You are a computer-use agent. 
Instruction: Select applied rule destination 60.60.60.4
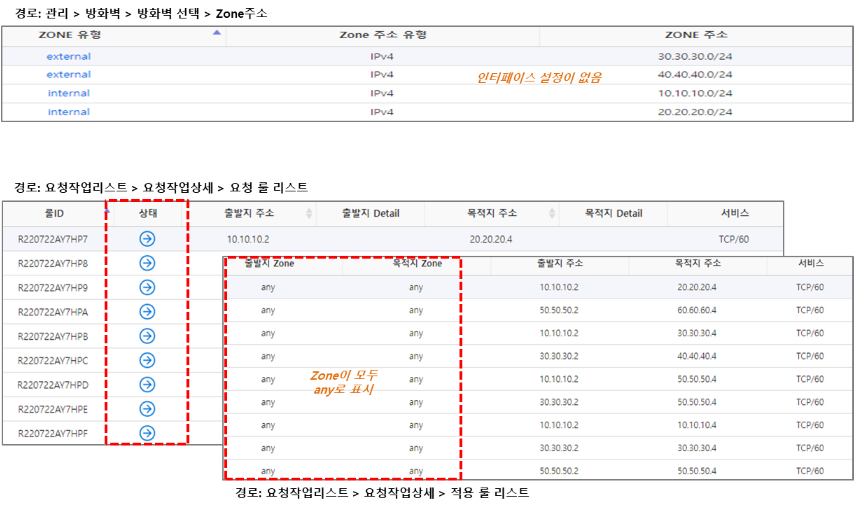(x=697, y=310)
